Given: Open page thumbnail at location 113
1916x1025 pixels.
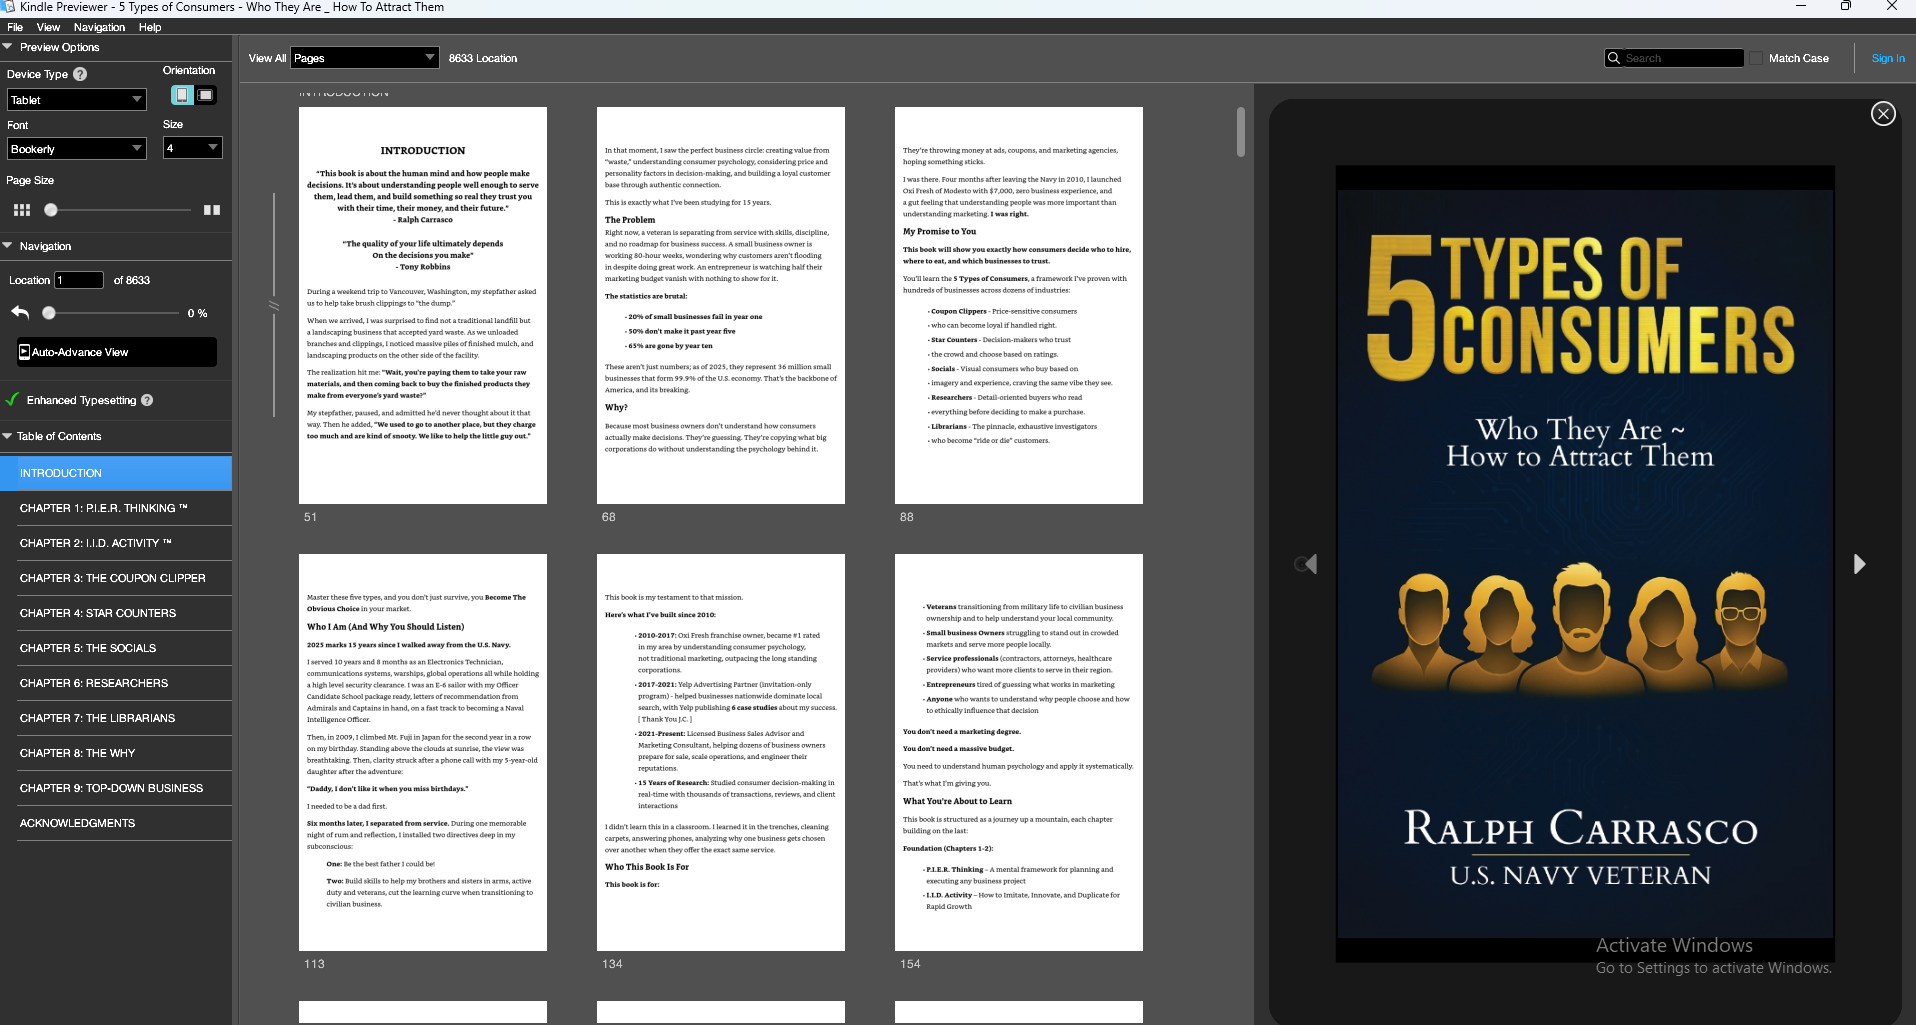Looking at the screenshot, I should (423, 752).
